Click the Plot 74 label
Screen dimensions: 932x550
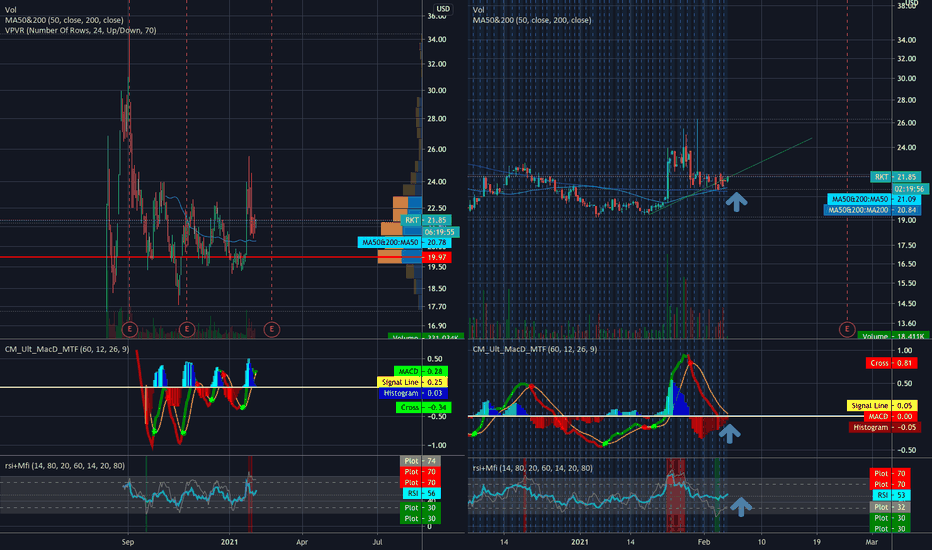coord(420,461)
